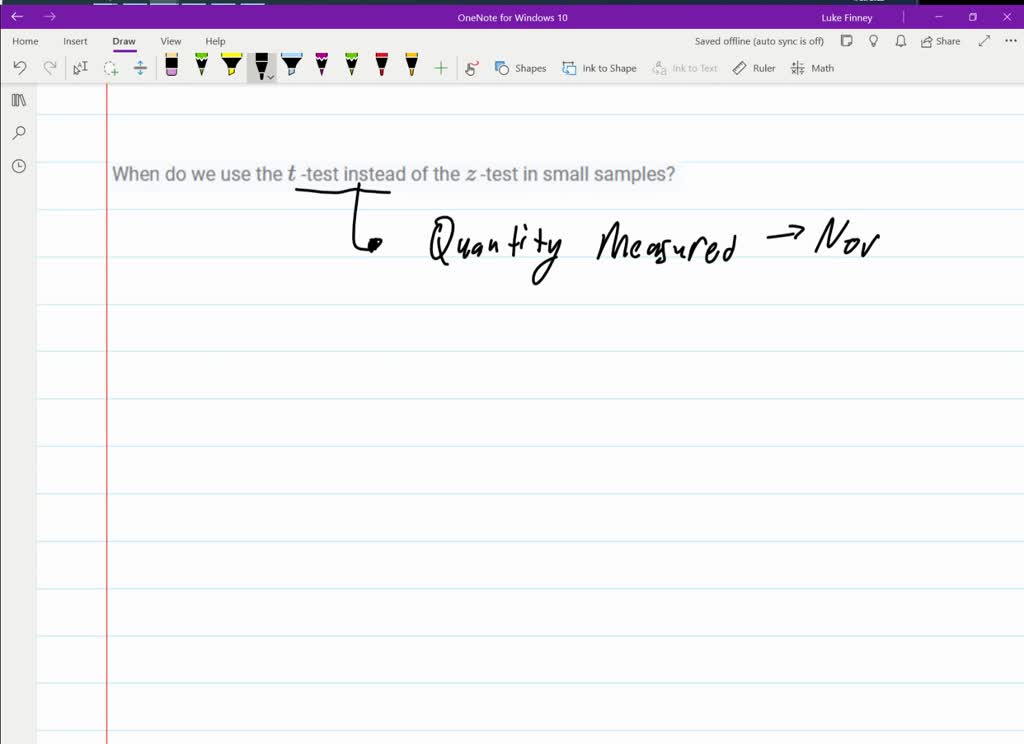Click the Insert or Remove Space tool
Screen dimensions: 1024x744
click(140, 68)
